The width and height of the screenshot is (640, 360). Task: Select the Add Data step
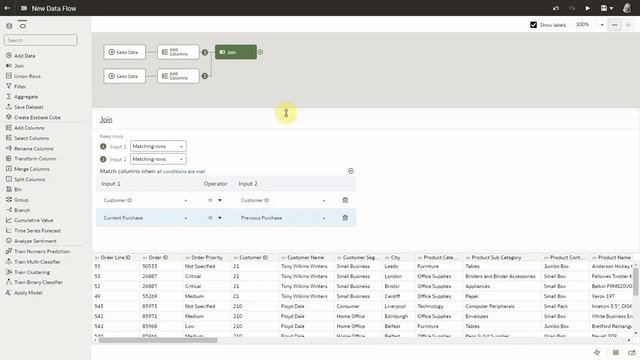(20, 56)
